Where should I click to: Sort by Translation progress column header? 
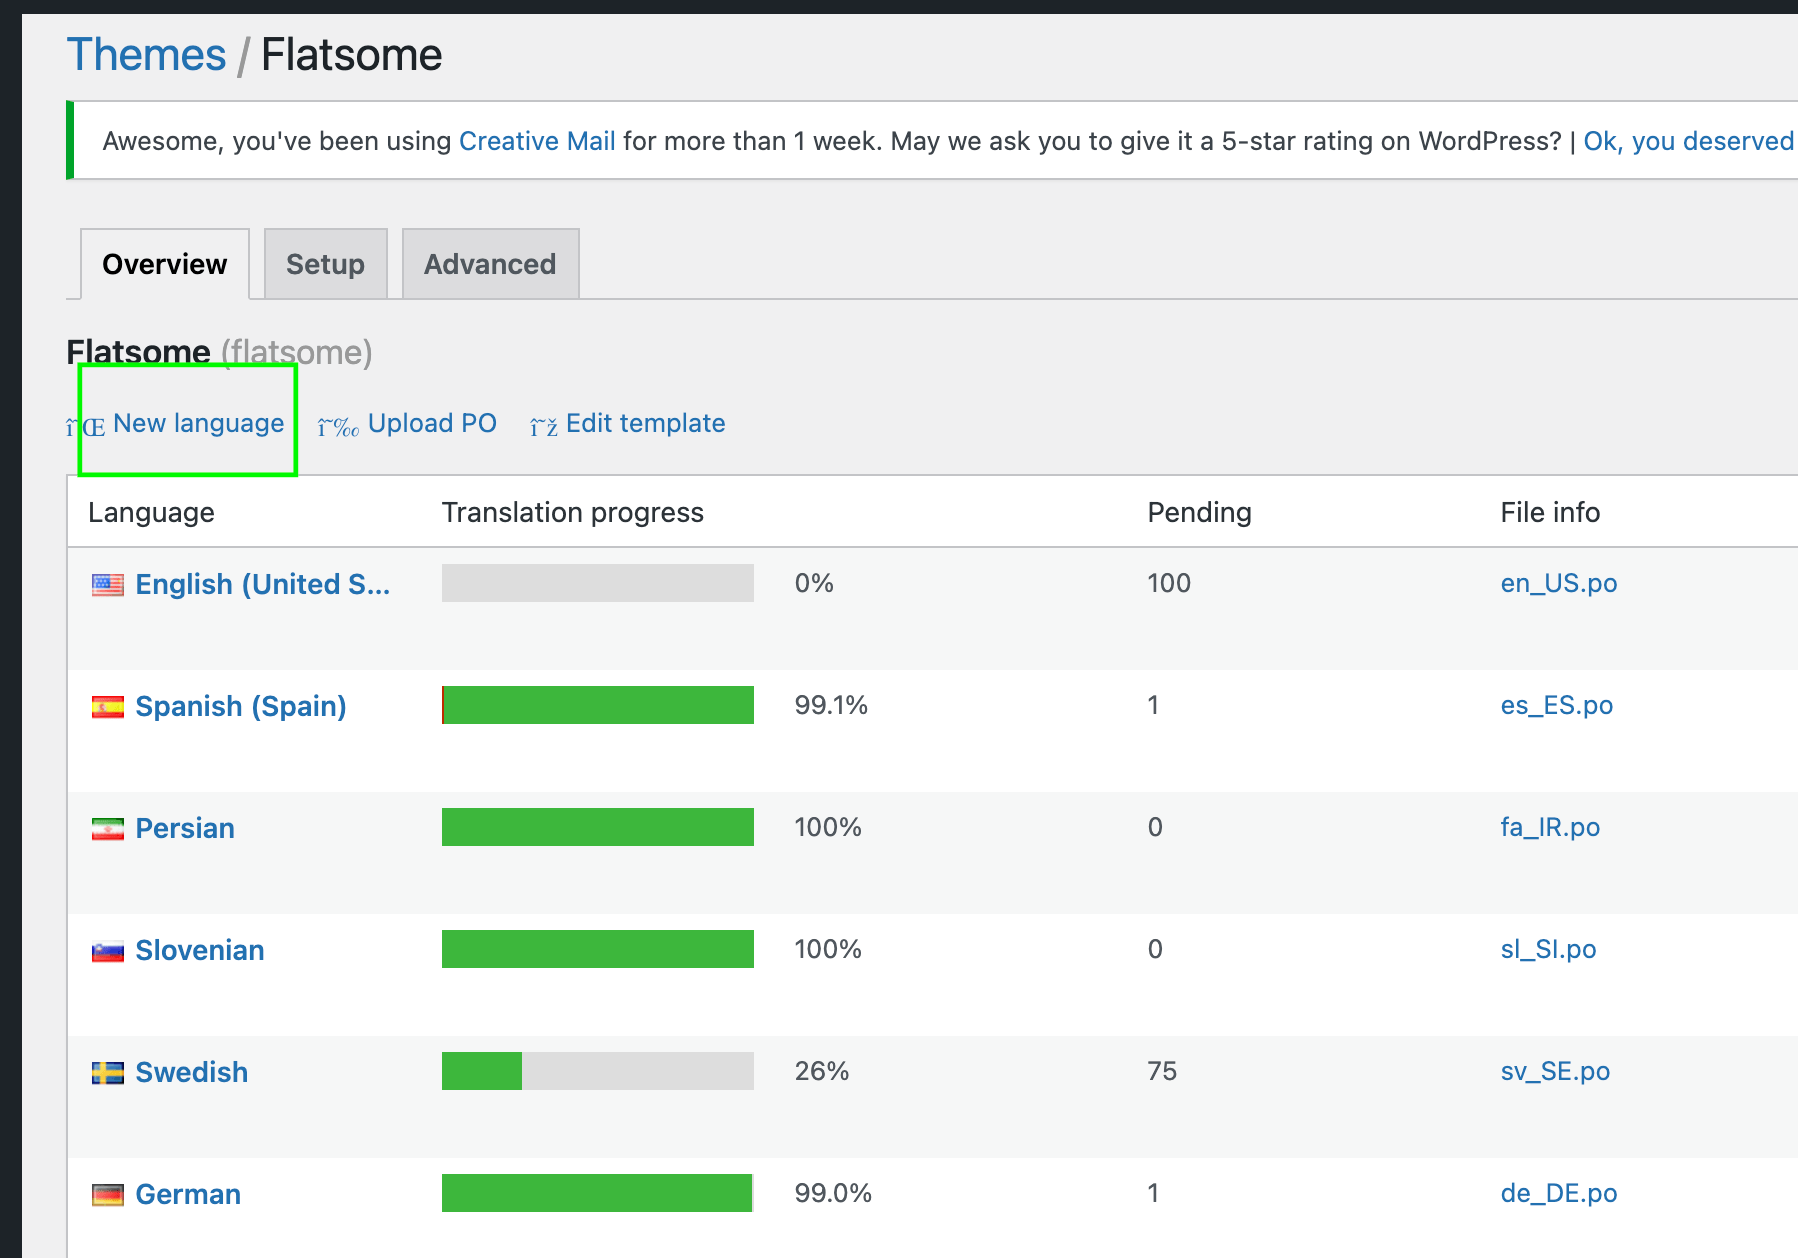[x=573, y=512]
